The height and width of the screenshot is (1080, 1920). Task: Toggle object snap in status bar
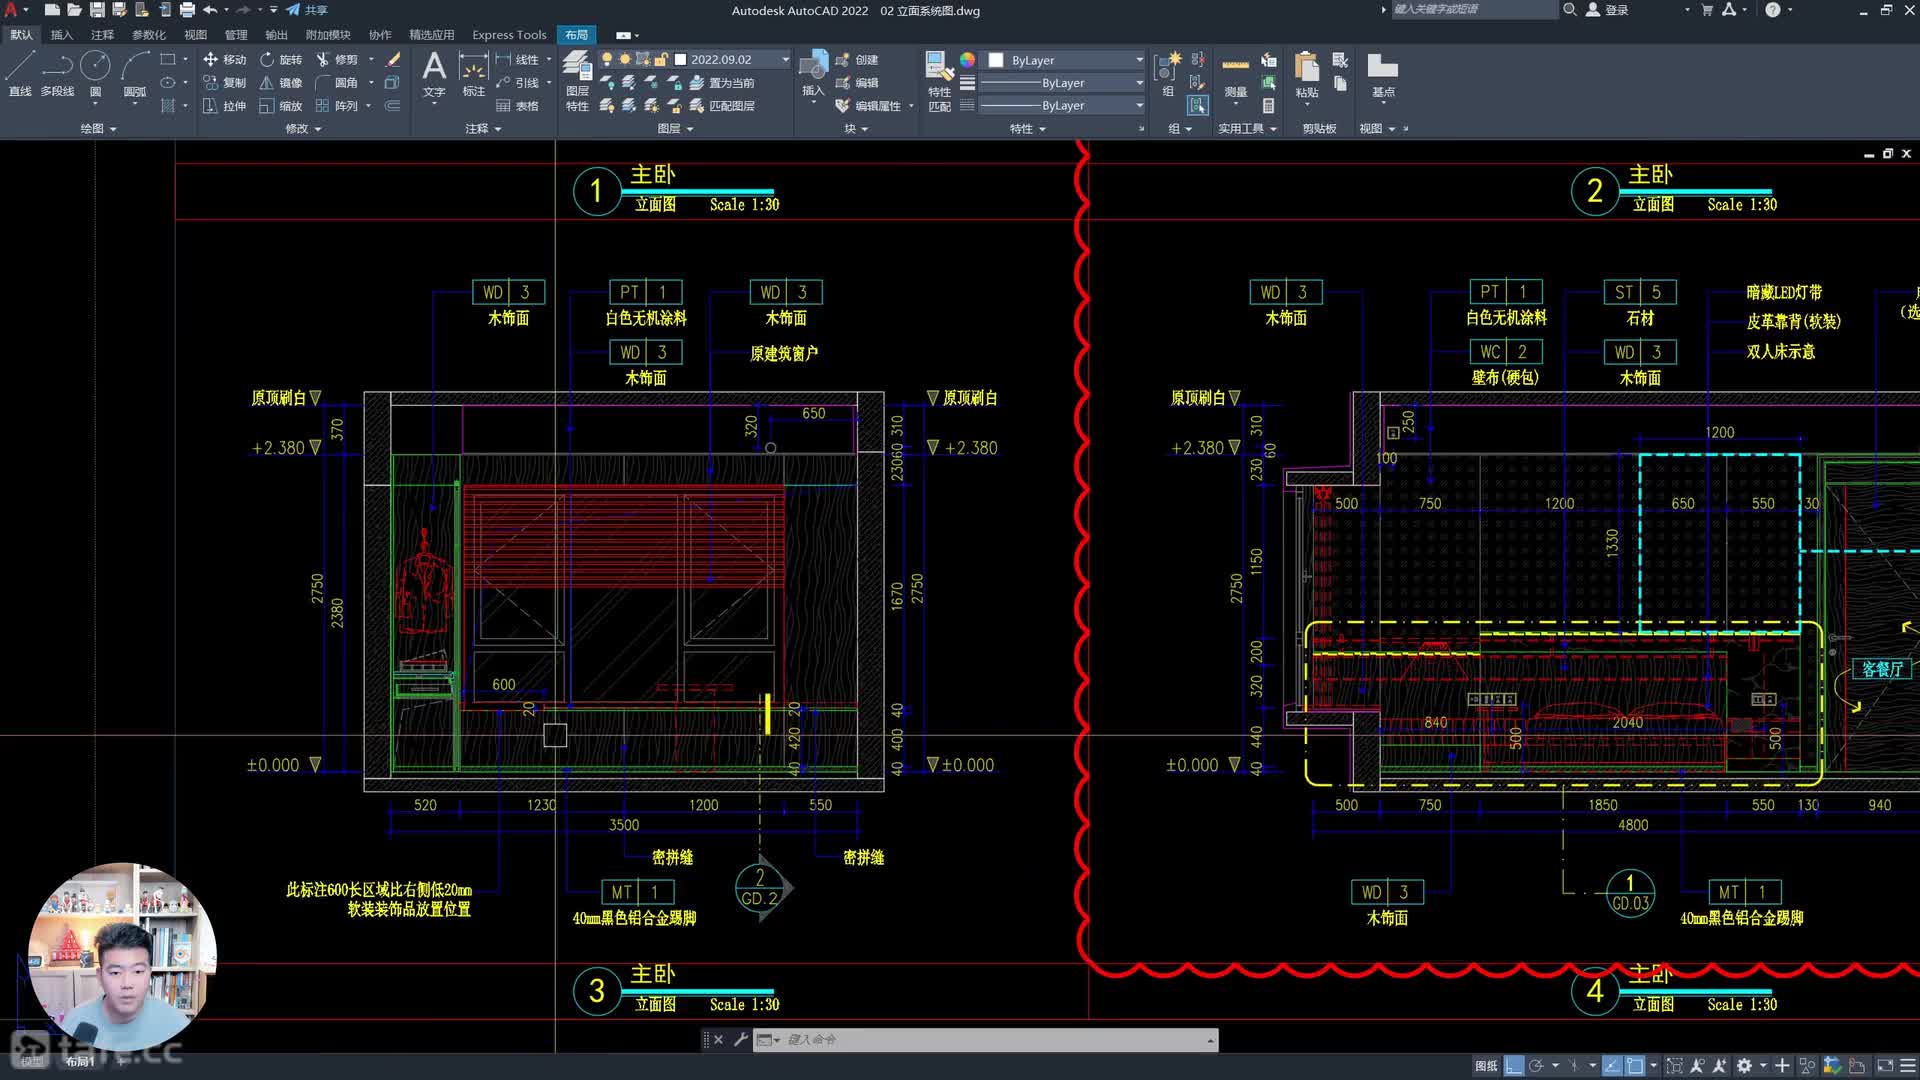point(1635,1066)
